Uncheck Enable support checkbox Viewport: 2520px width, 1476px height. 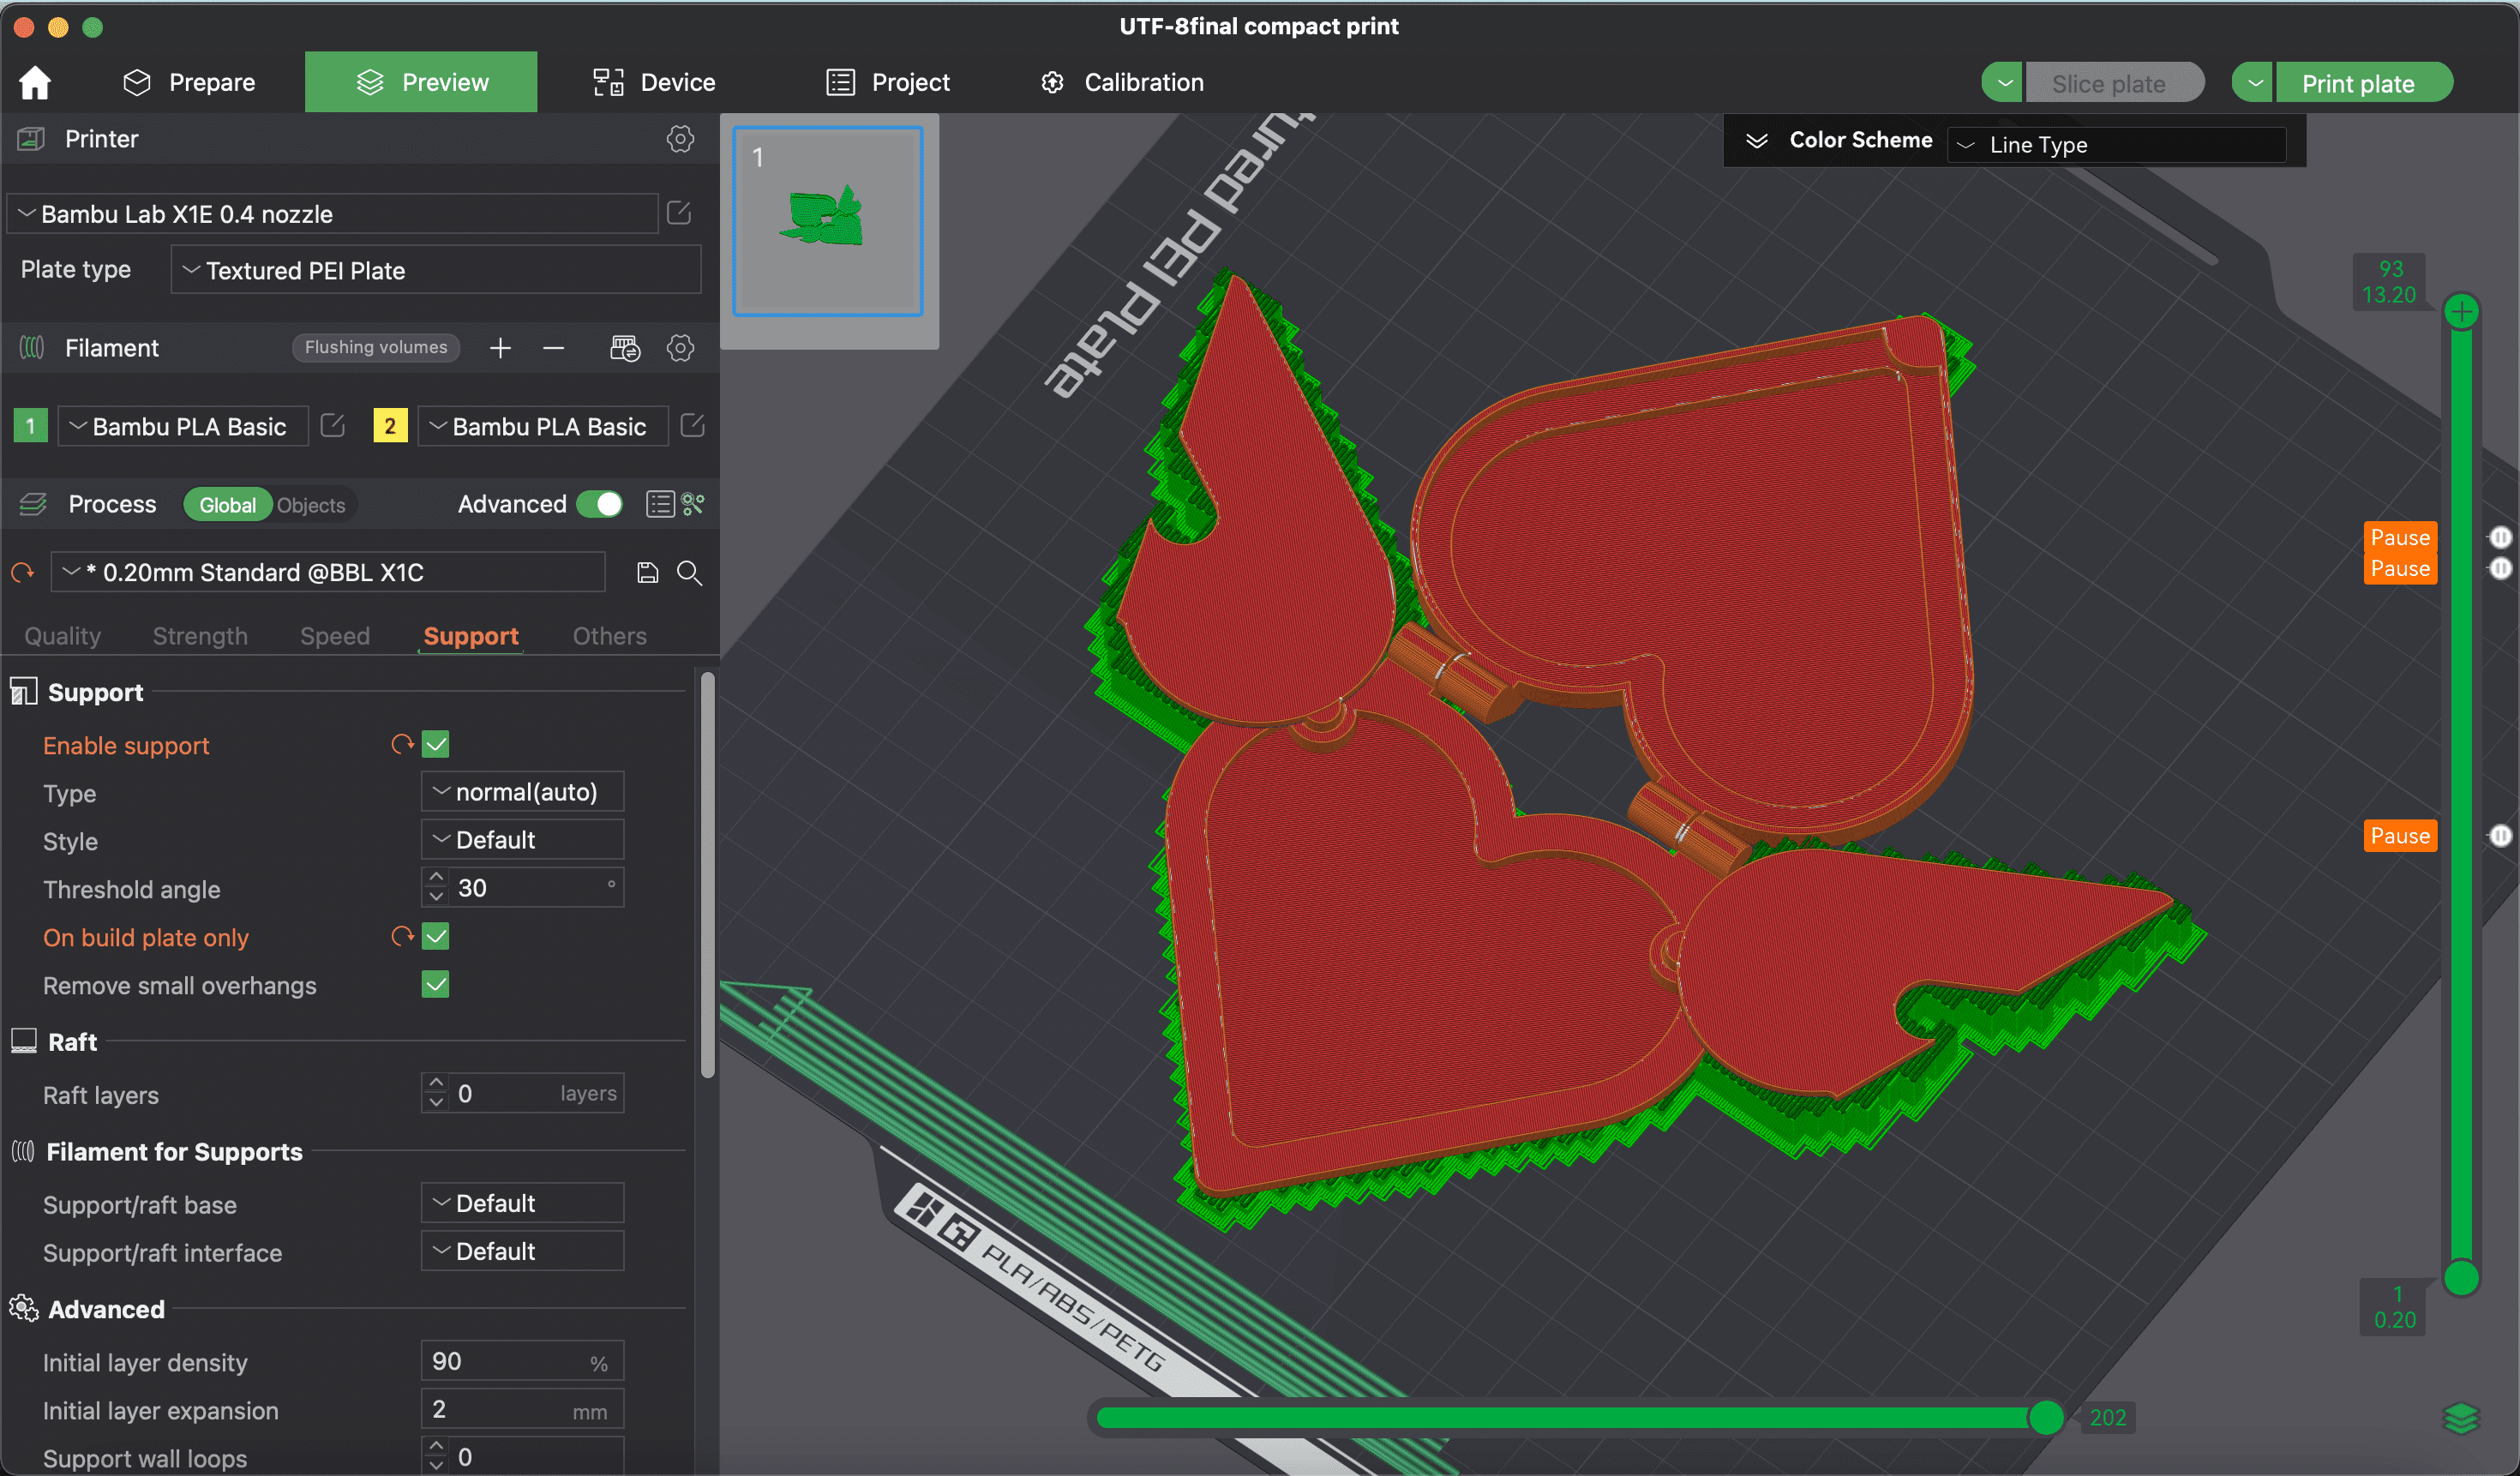[435, 744]
